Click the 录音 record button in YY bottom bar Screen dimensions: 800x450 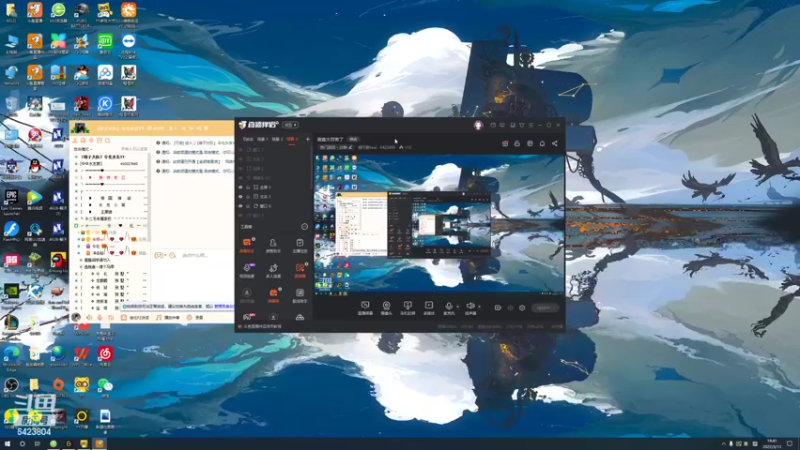click(x=195, y=317)
